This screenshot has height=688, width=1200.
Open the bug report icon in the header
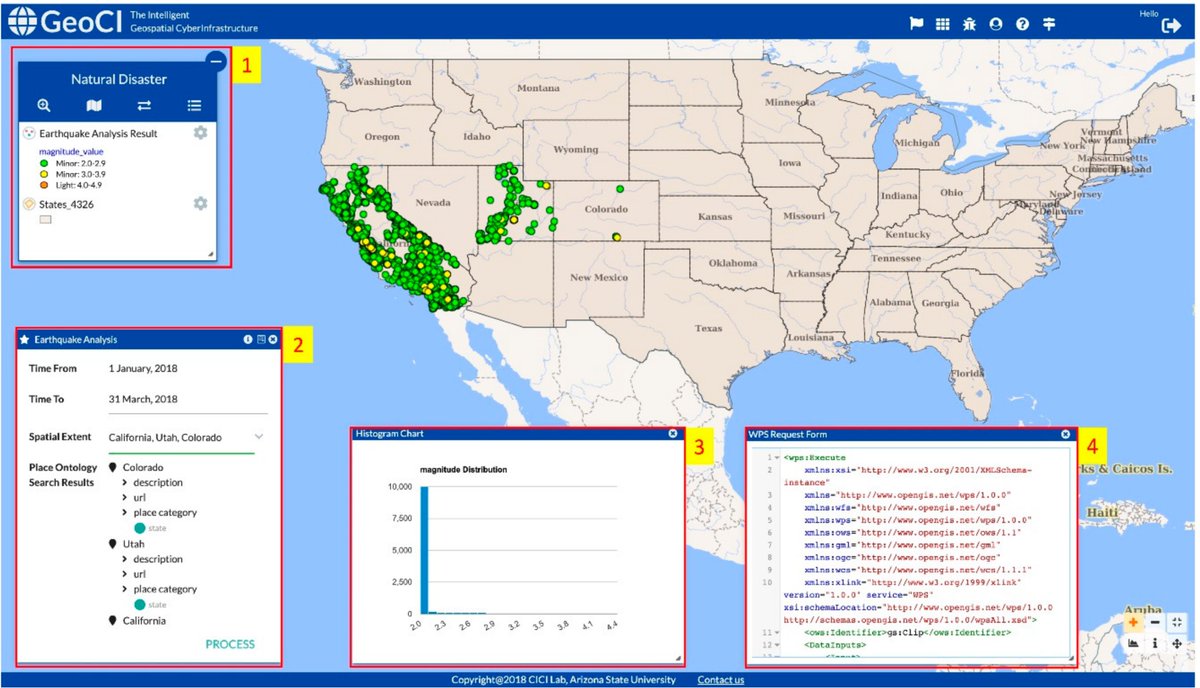click(969, 23)
